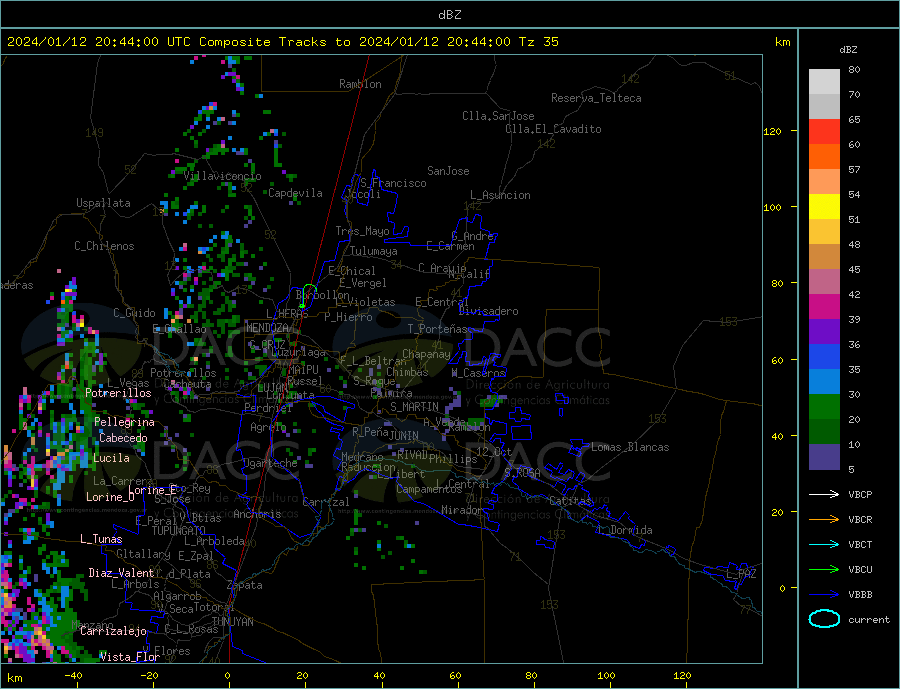The image size is (900, 689).
Task: Click the L_Dormida label
Action: point(625,530)
